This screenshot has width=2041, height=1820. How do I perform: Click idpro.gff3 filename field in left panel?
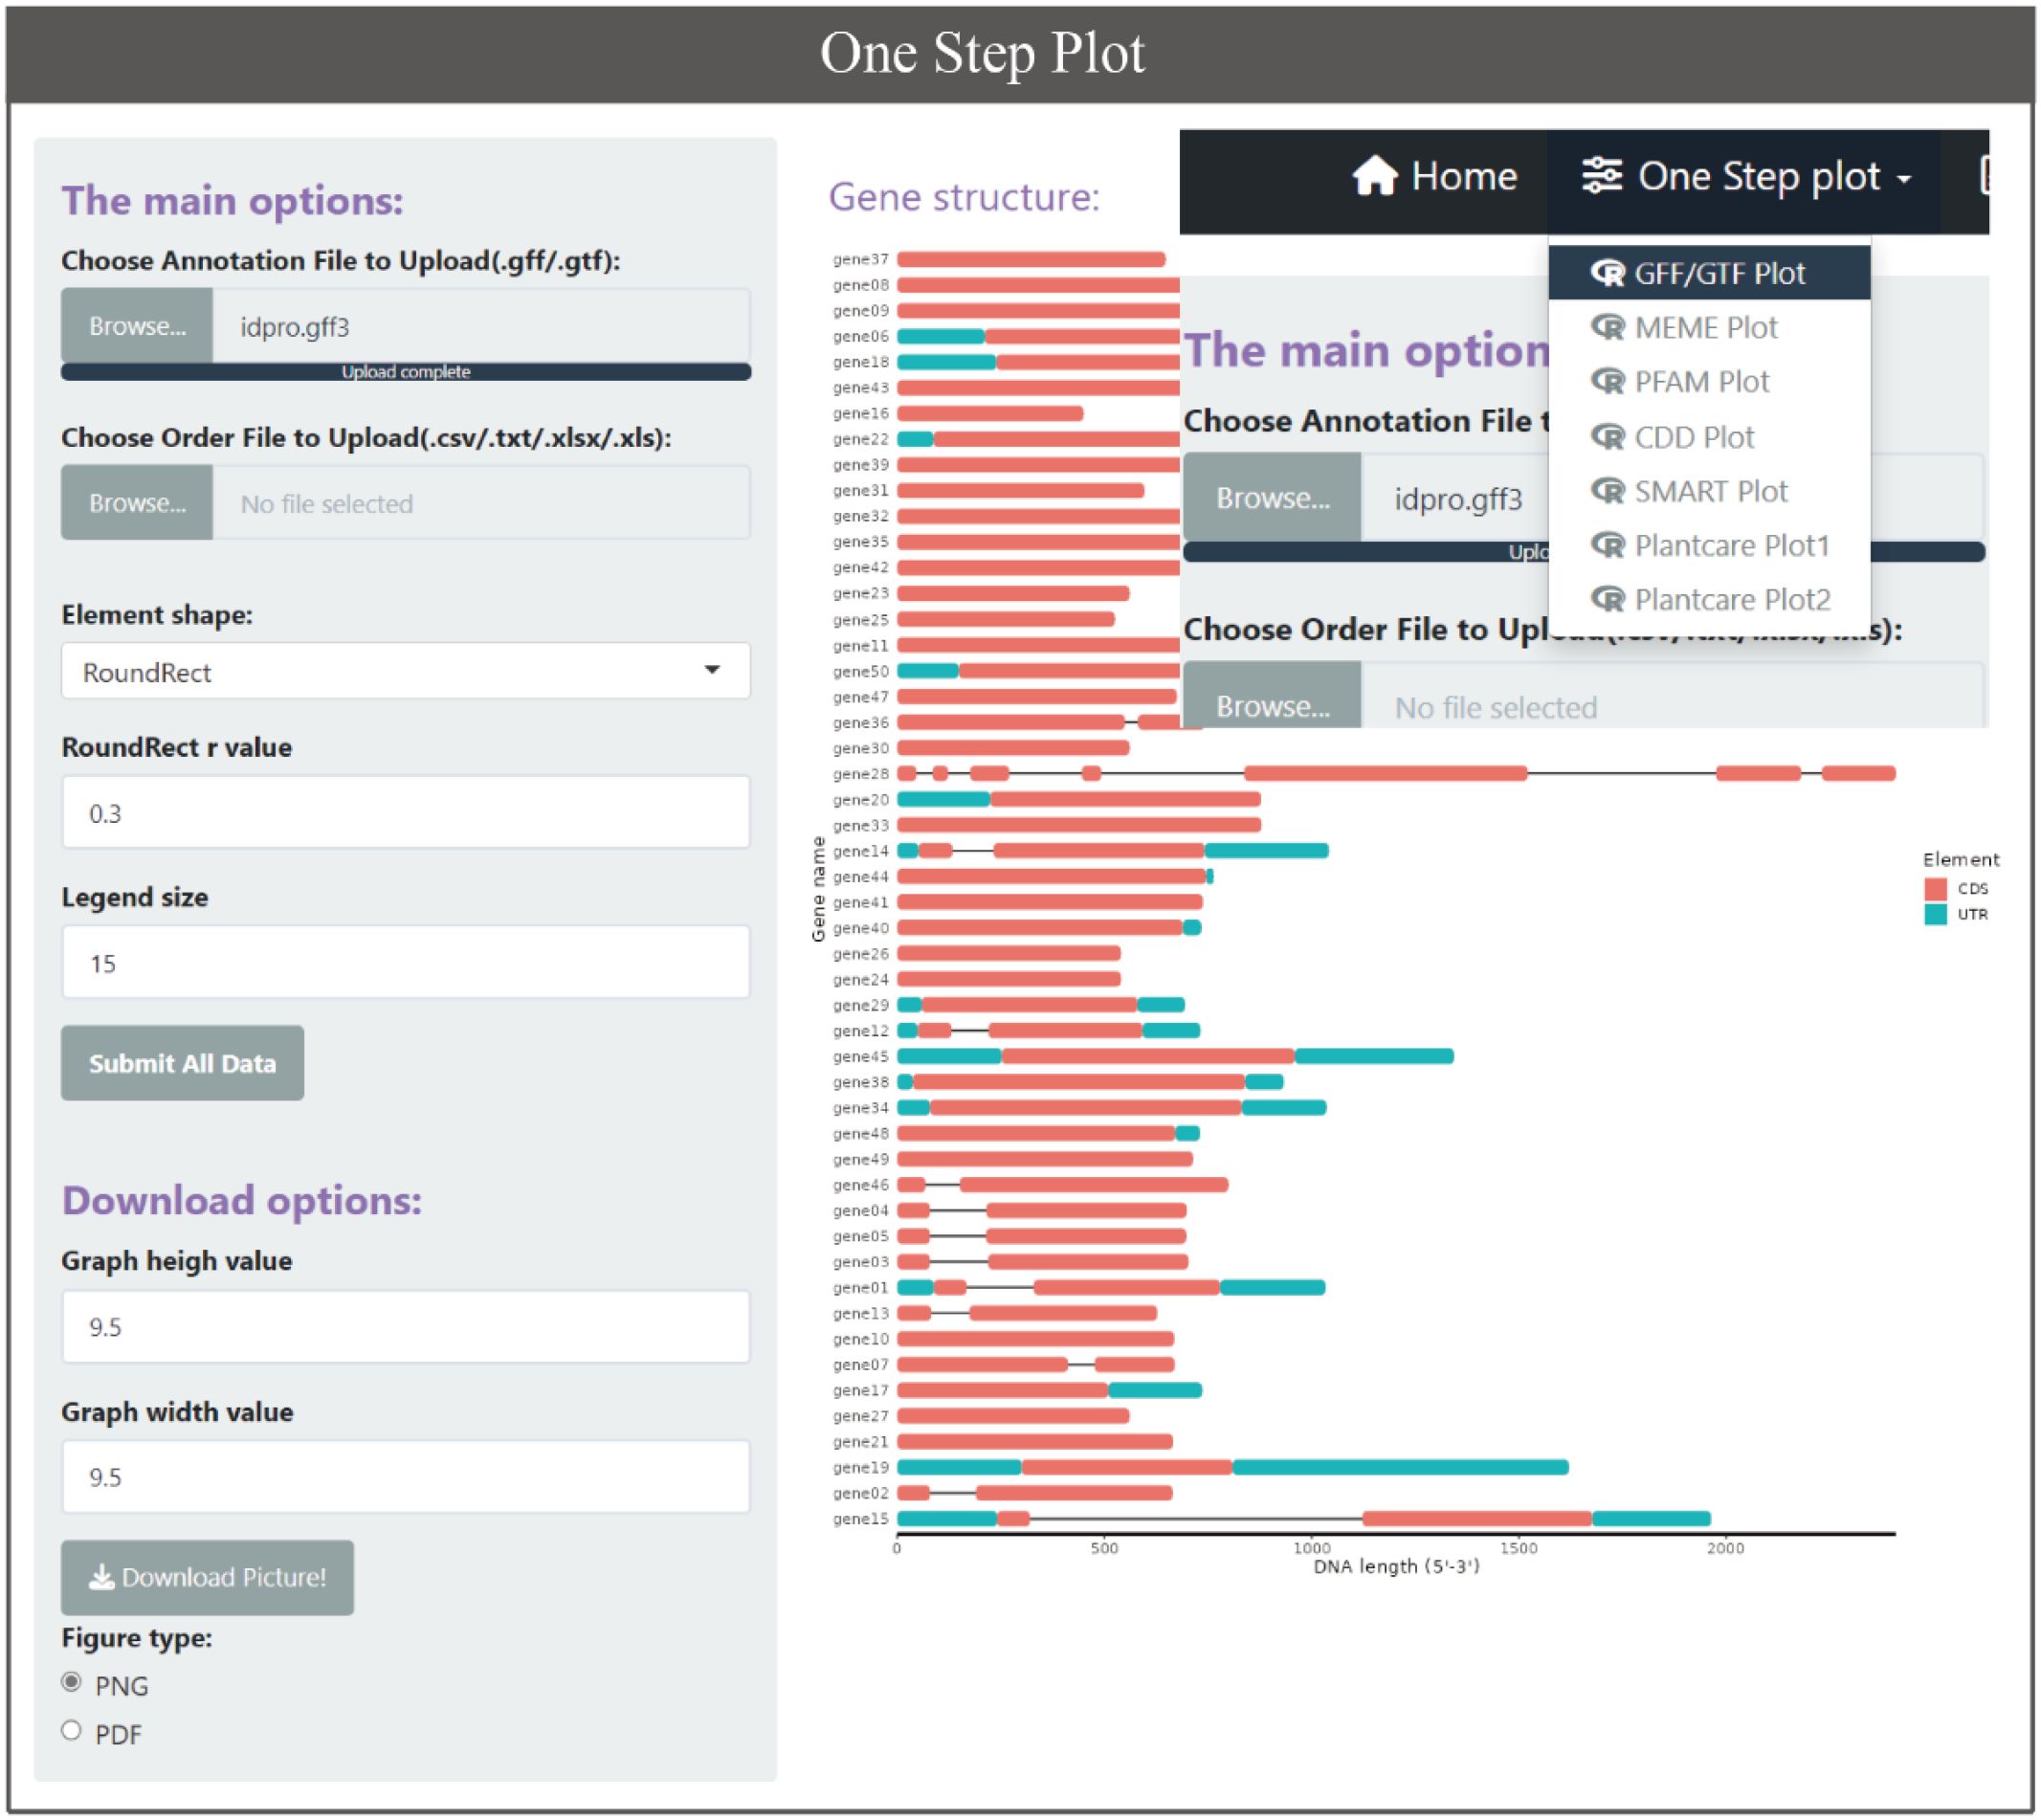click(481, 326)
